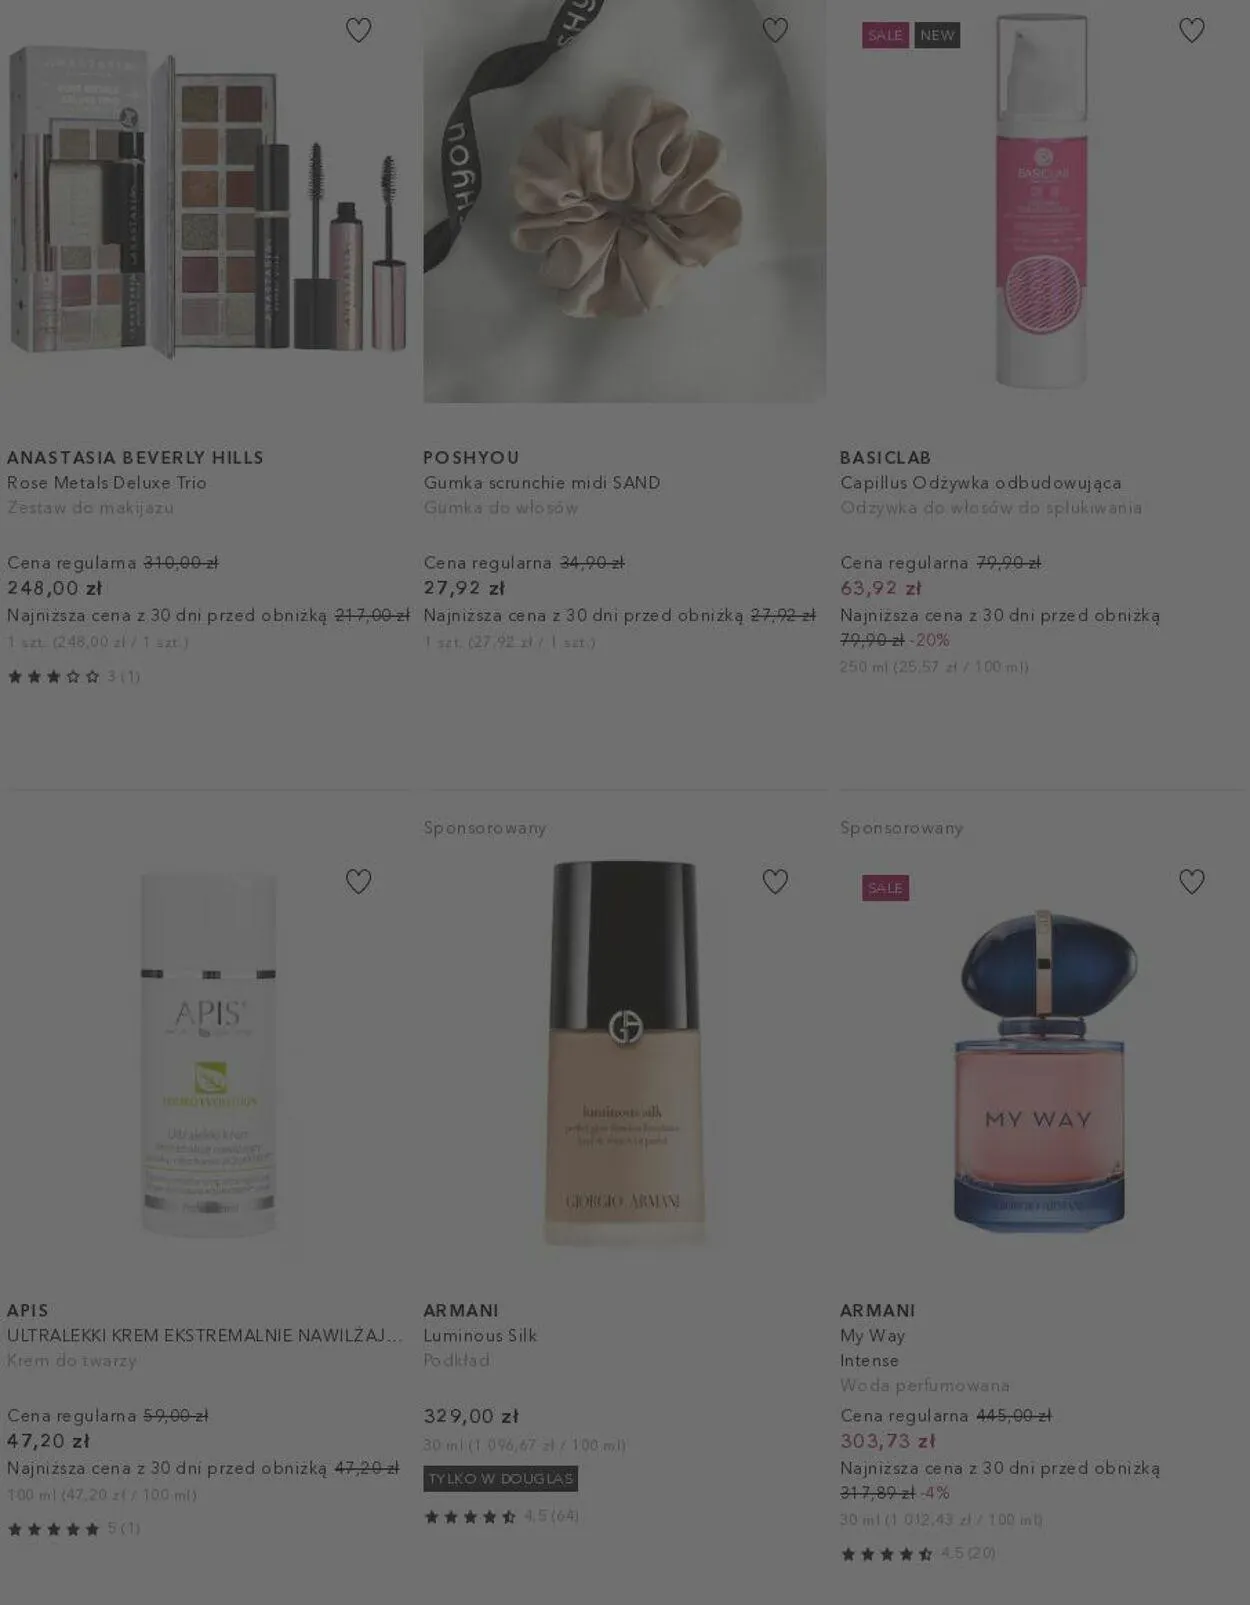
Task: Click TYLKO W DOUGLAS label
Action: 500,1478
